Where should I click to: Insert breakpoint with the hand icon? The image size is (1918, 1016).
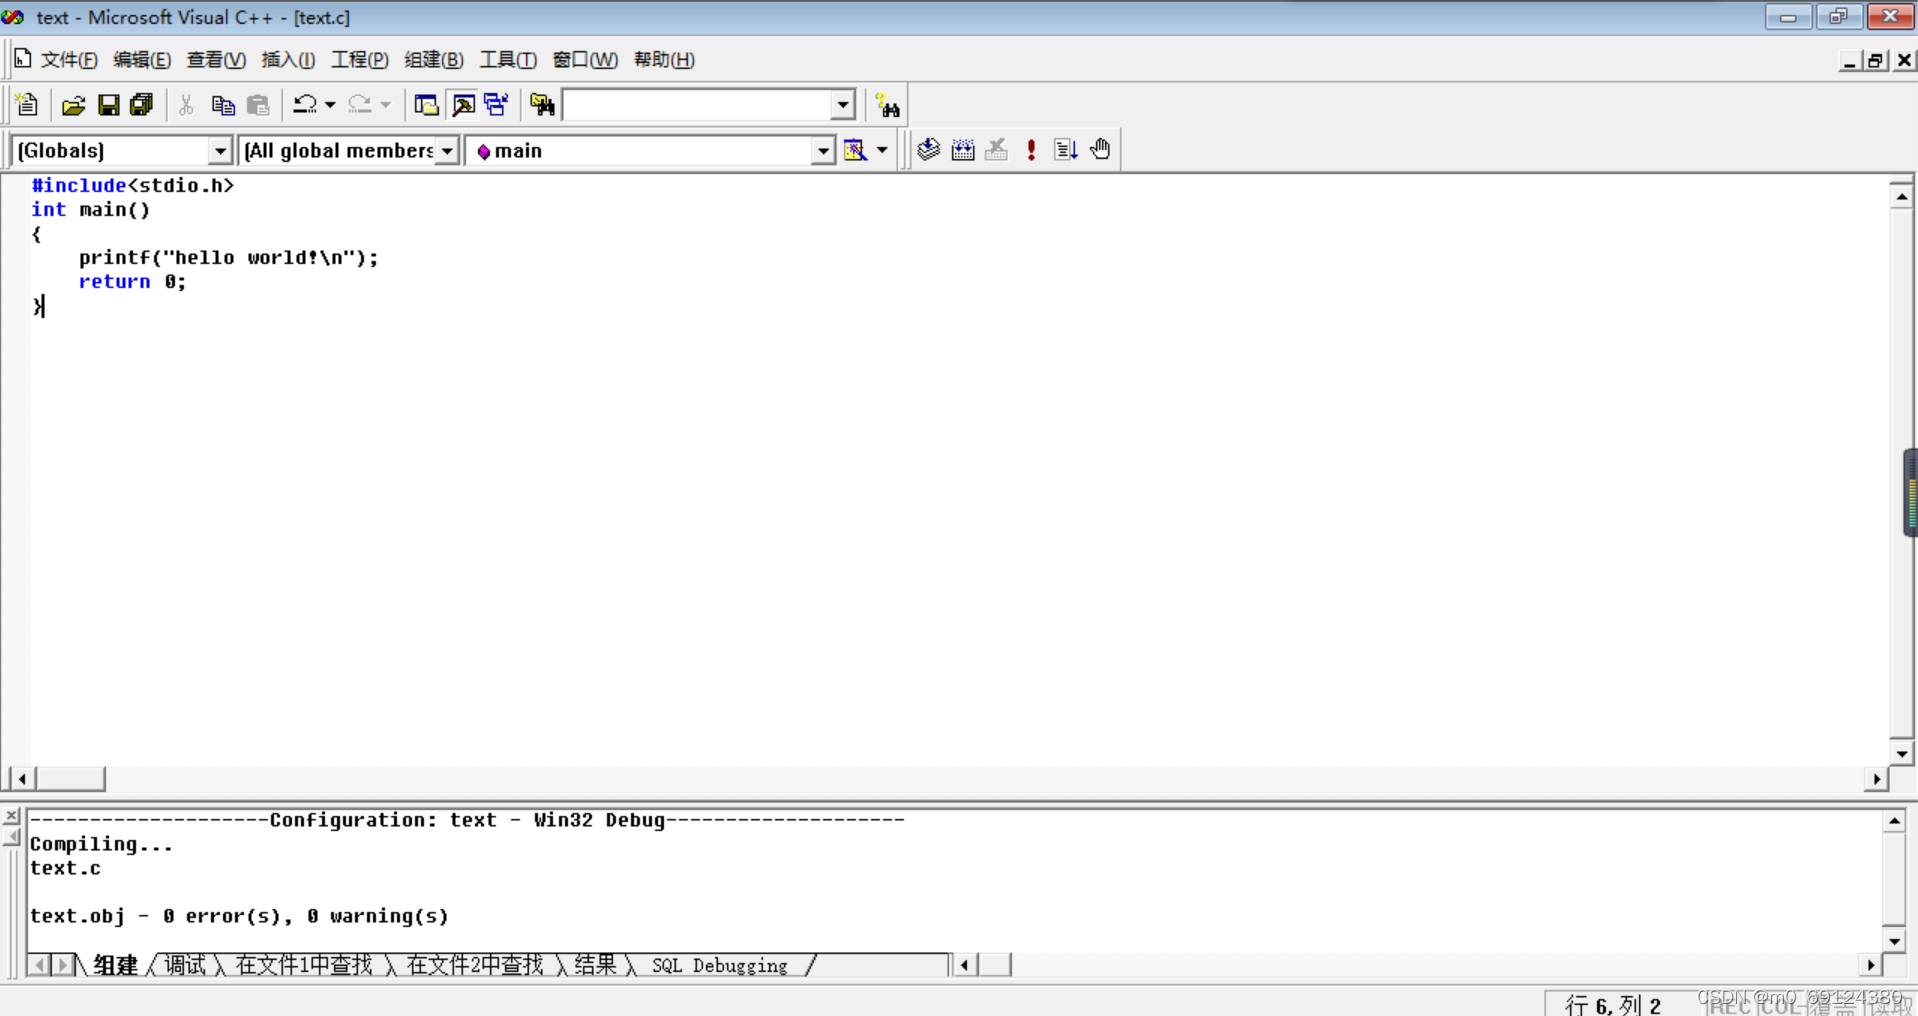(x=1100, y=150)
